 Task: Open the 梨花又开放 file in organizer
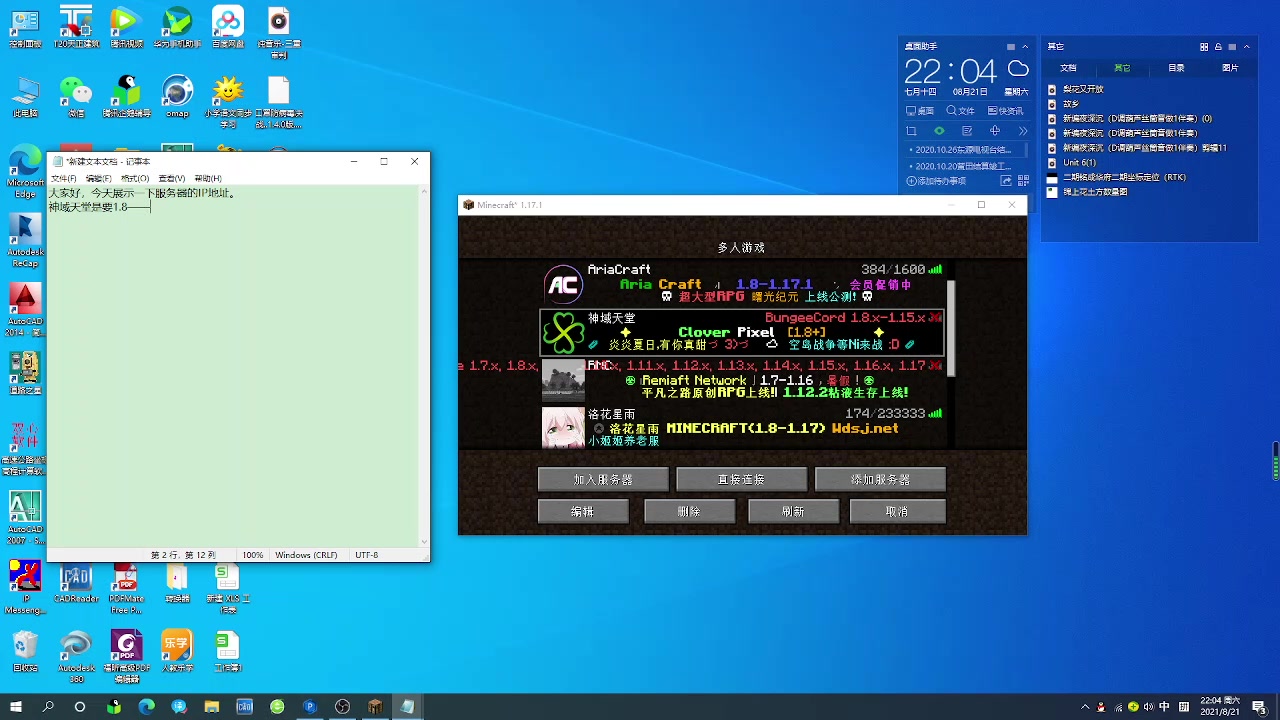pyautogui.click(x=1076, y=89)
